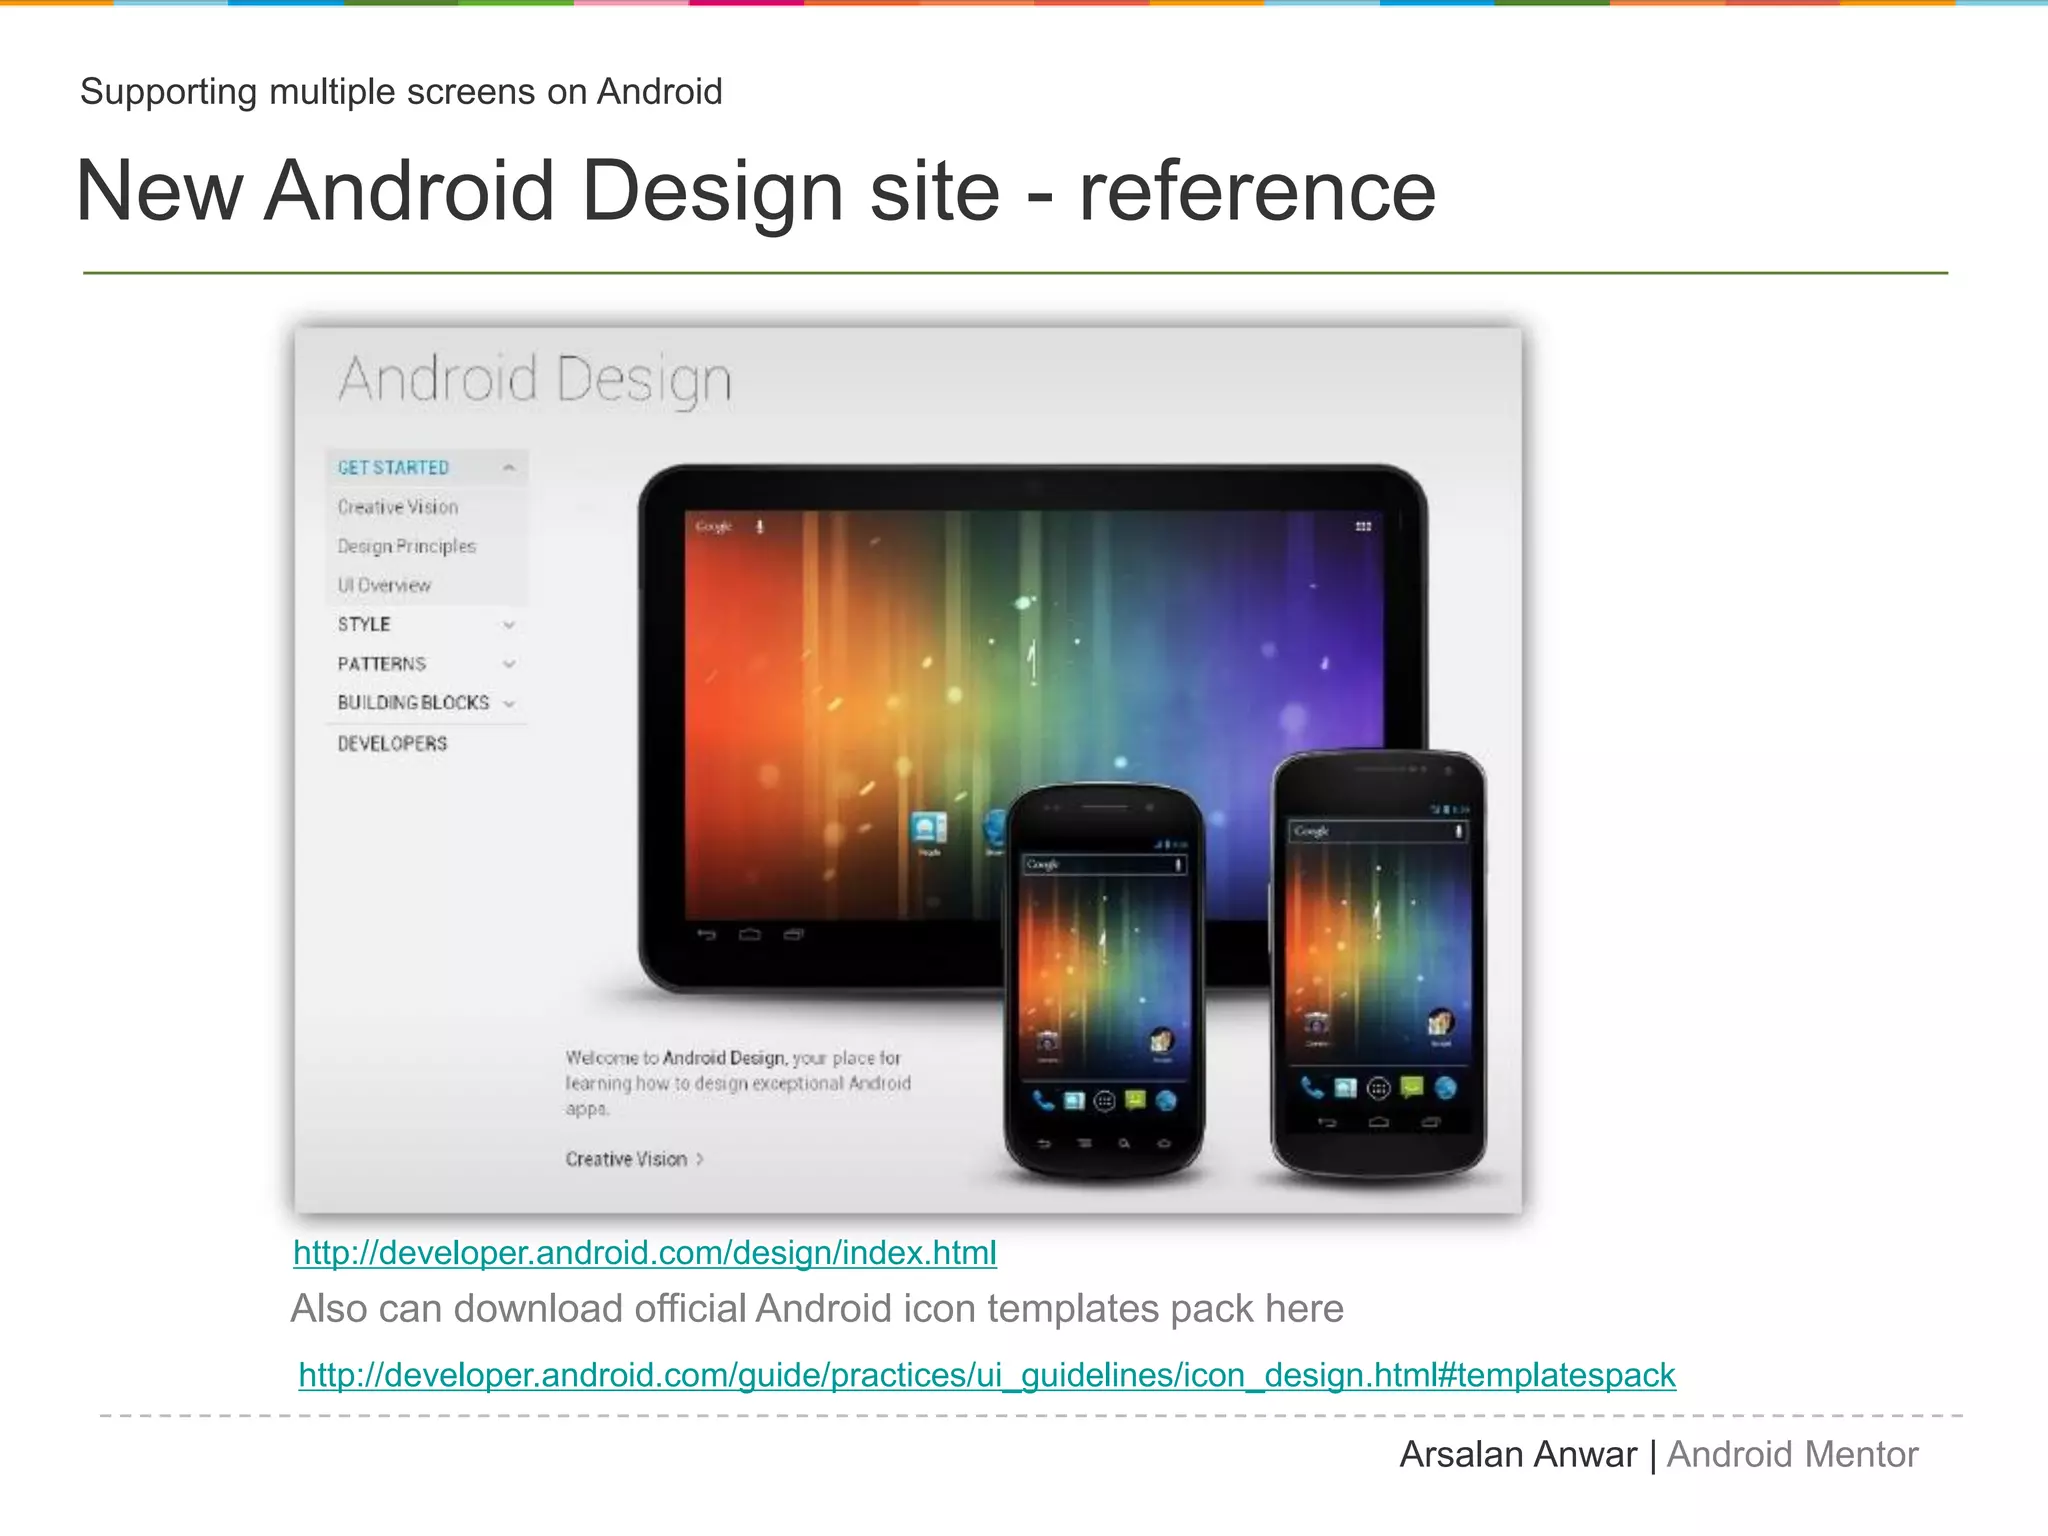Viewport: 2048px width, 1536px height.
Task: Tap Google search bar on left phone
Action: tap(1104, 864)
